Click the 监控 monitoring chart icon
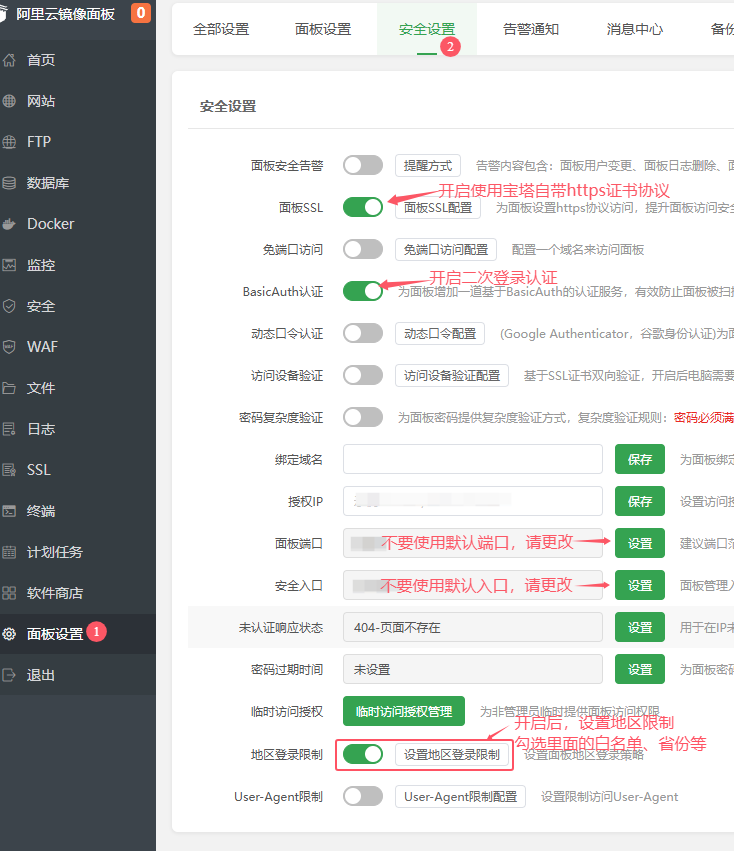 click(10, 265)
